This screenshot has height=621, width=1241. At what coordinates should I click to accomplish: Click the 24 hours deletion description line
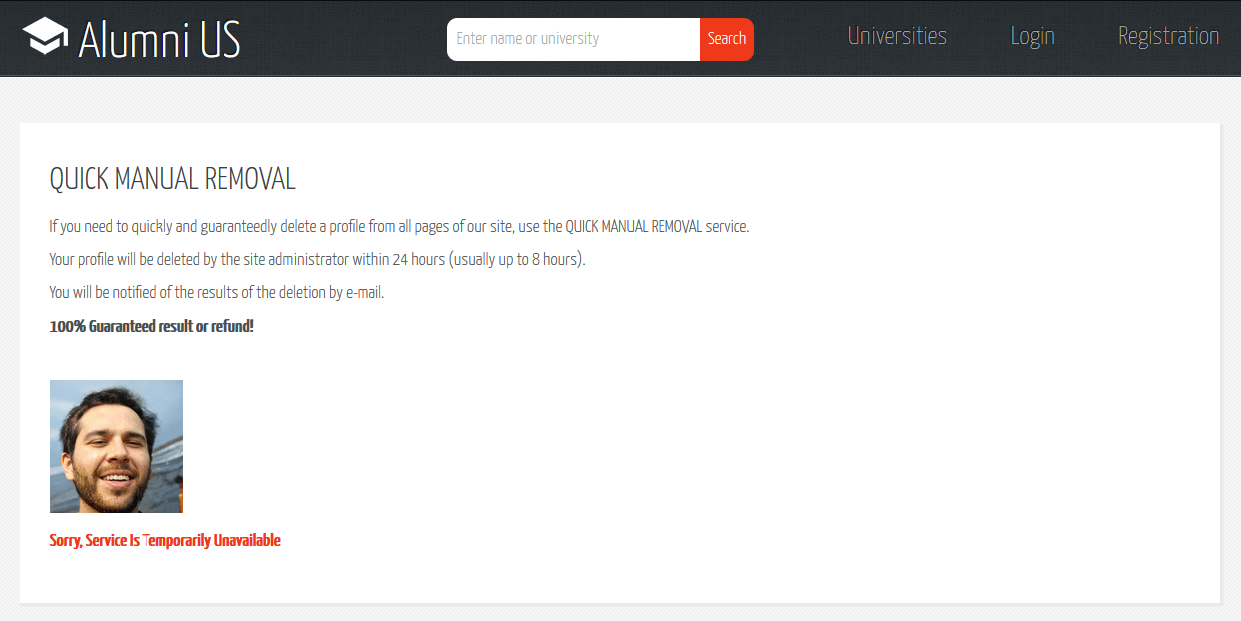317,259
